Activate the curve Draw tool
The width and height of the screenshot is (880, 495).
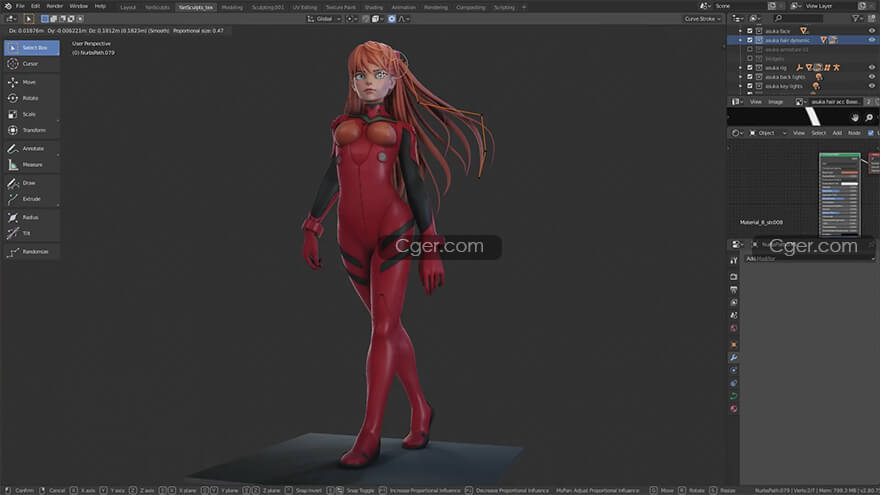(x=31, y=183)
